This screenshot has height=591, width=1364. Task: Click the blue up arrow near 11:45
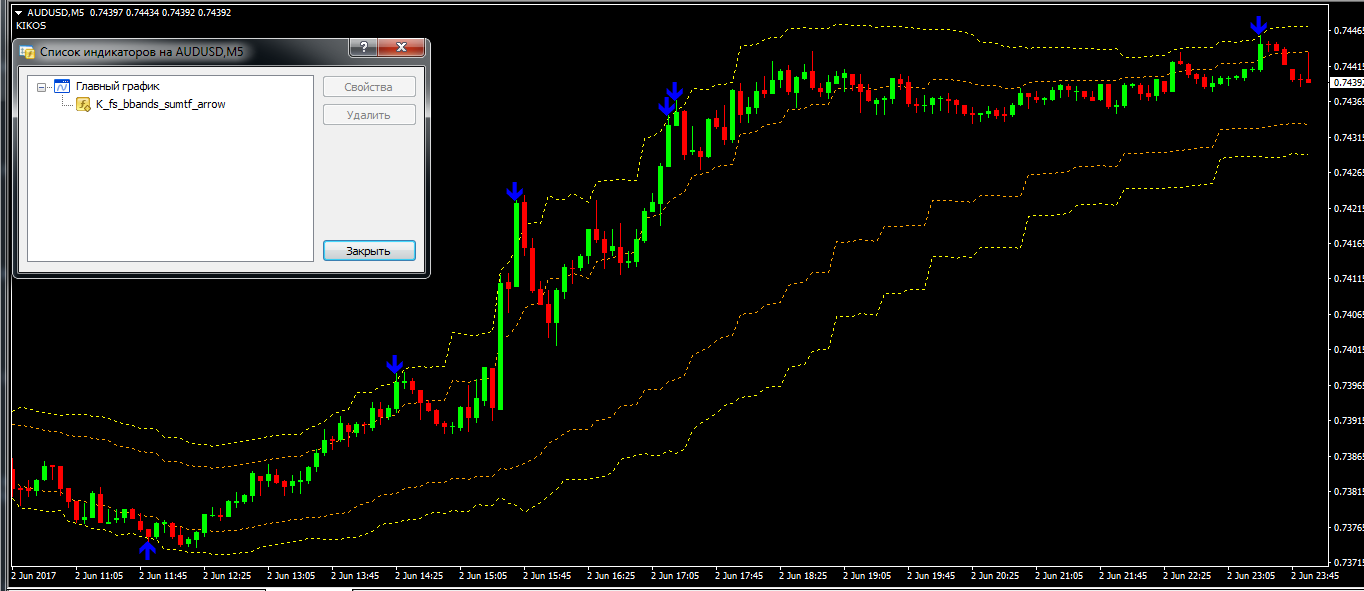pos(148,548)
